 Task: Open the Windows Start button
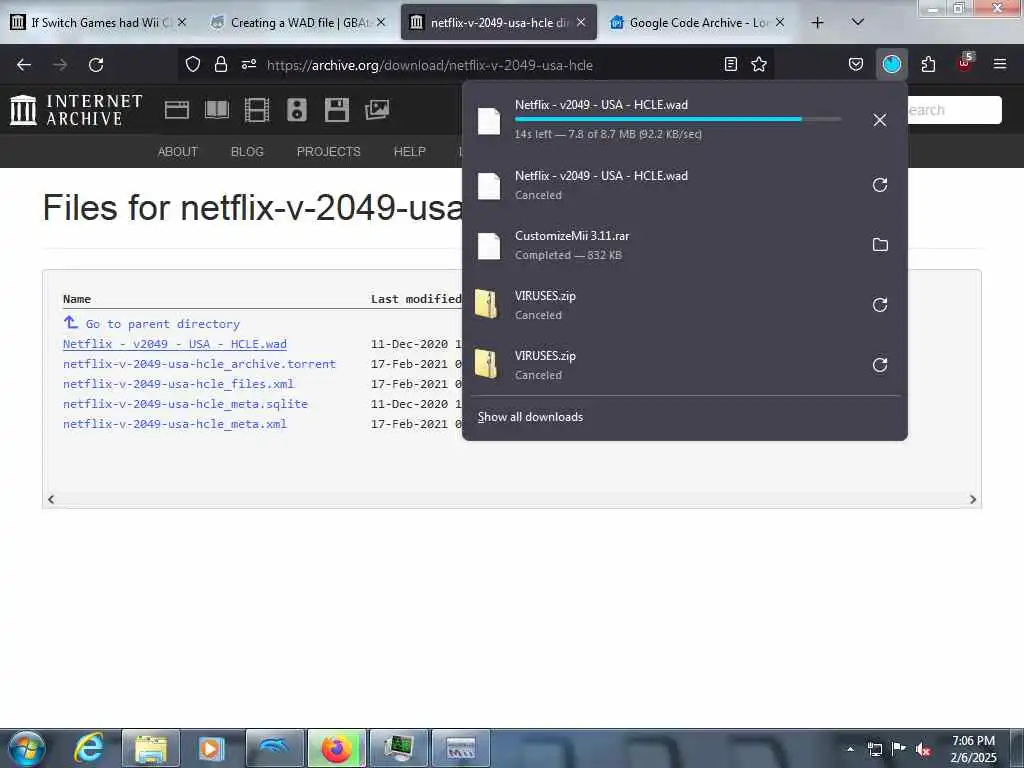[27, 748]
